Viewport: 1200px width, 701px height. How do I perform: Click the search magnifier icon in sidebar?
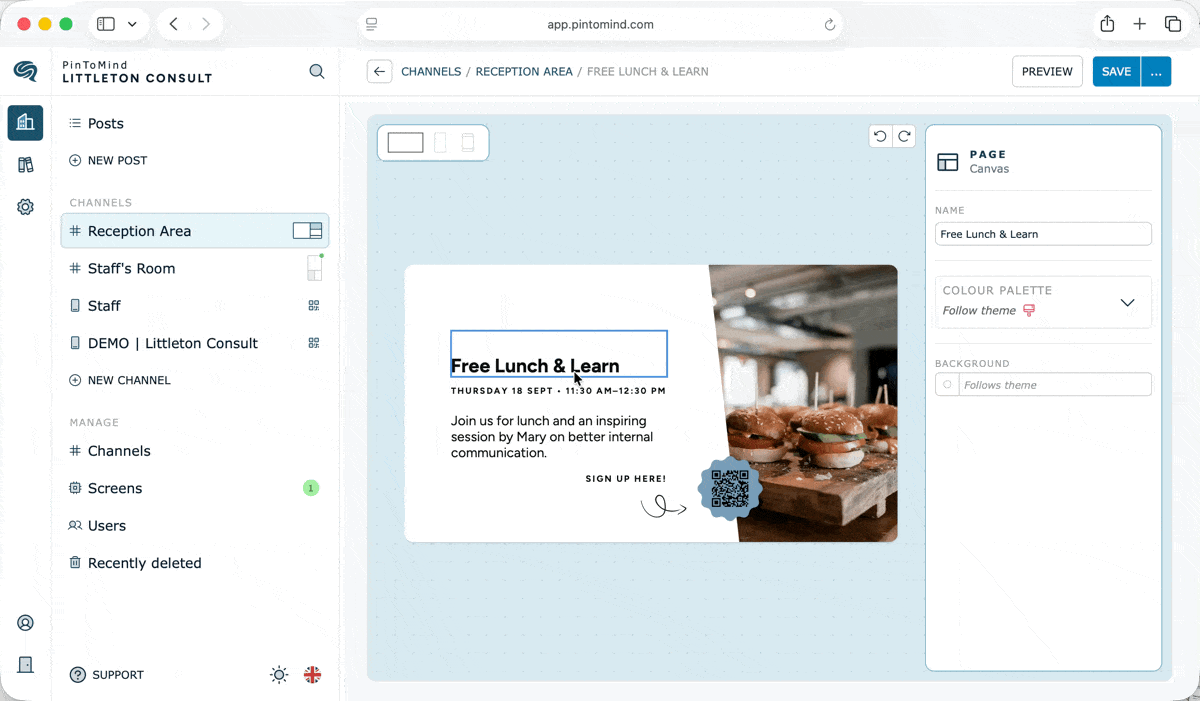click(317, 71)
